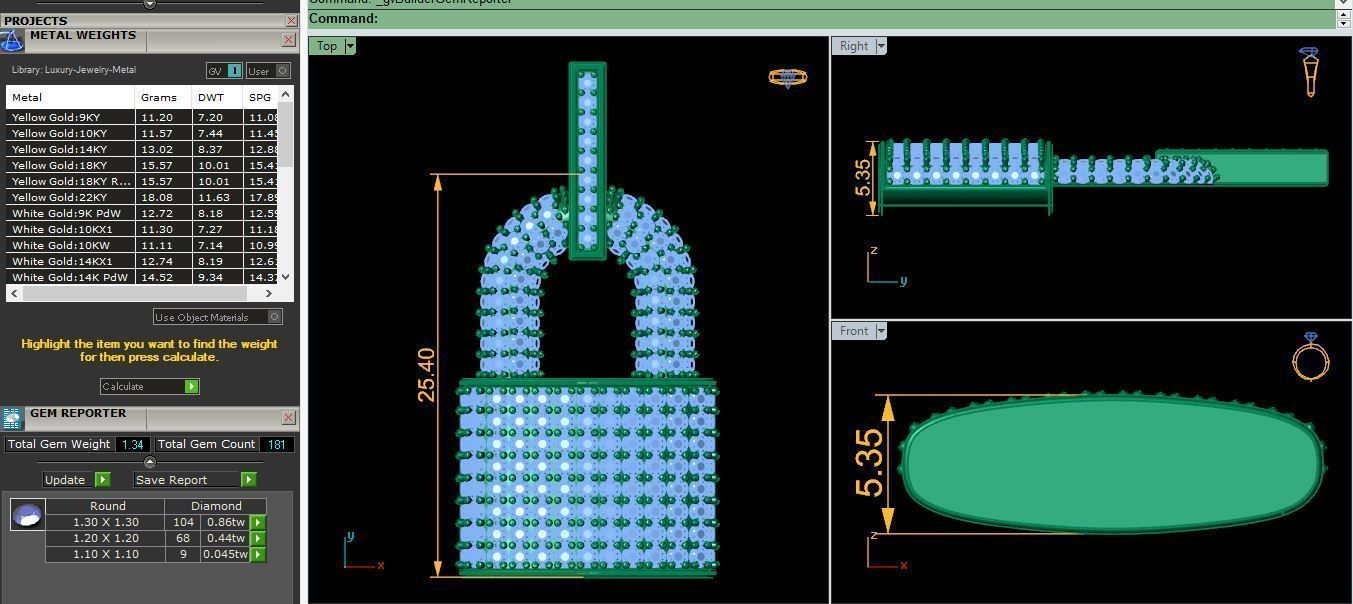The image size is (1353, 604).
Task: Click the Gem Reporter panel icon
Action: 11,418
